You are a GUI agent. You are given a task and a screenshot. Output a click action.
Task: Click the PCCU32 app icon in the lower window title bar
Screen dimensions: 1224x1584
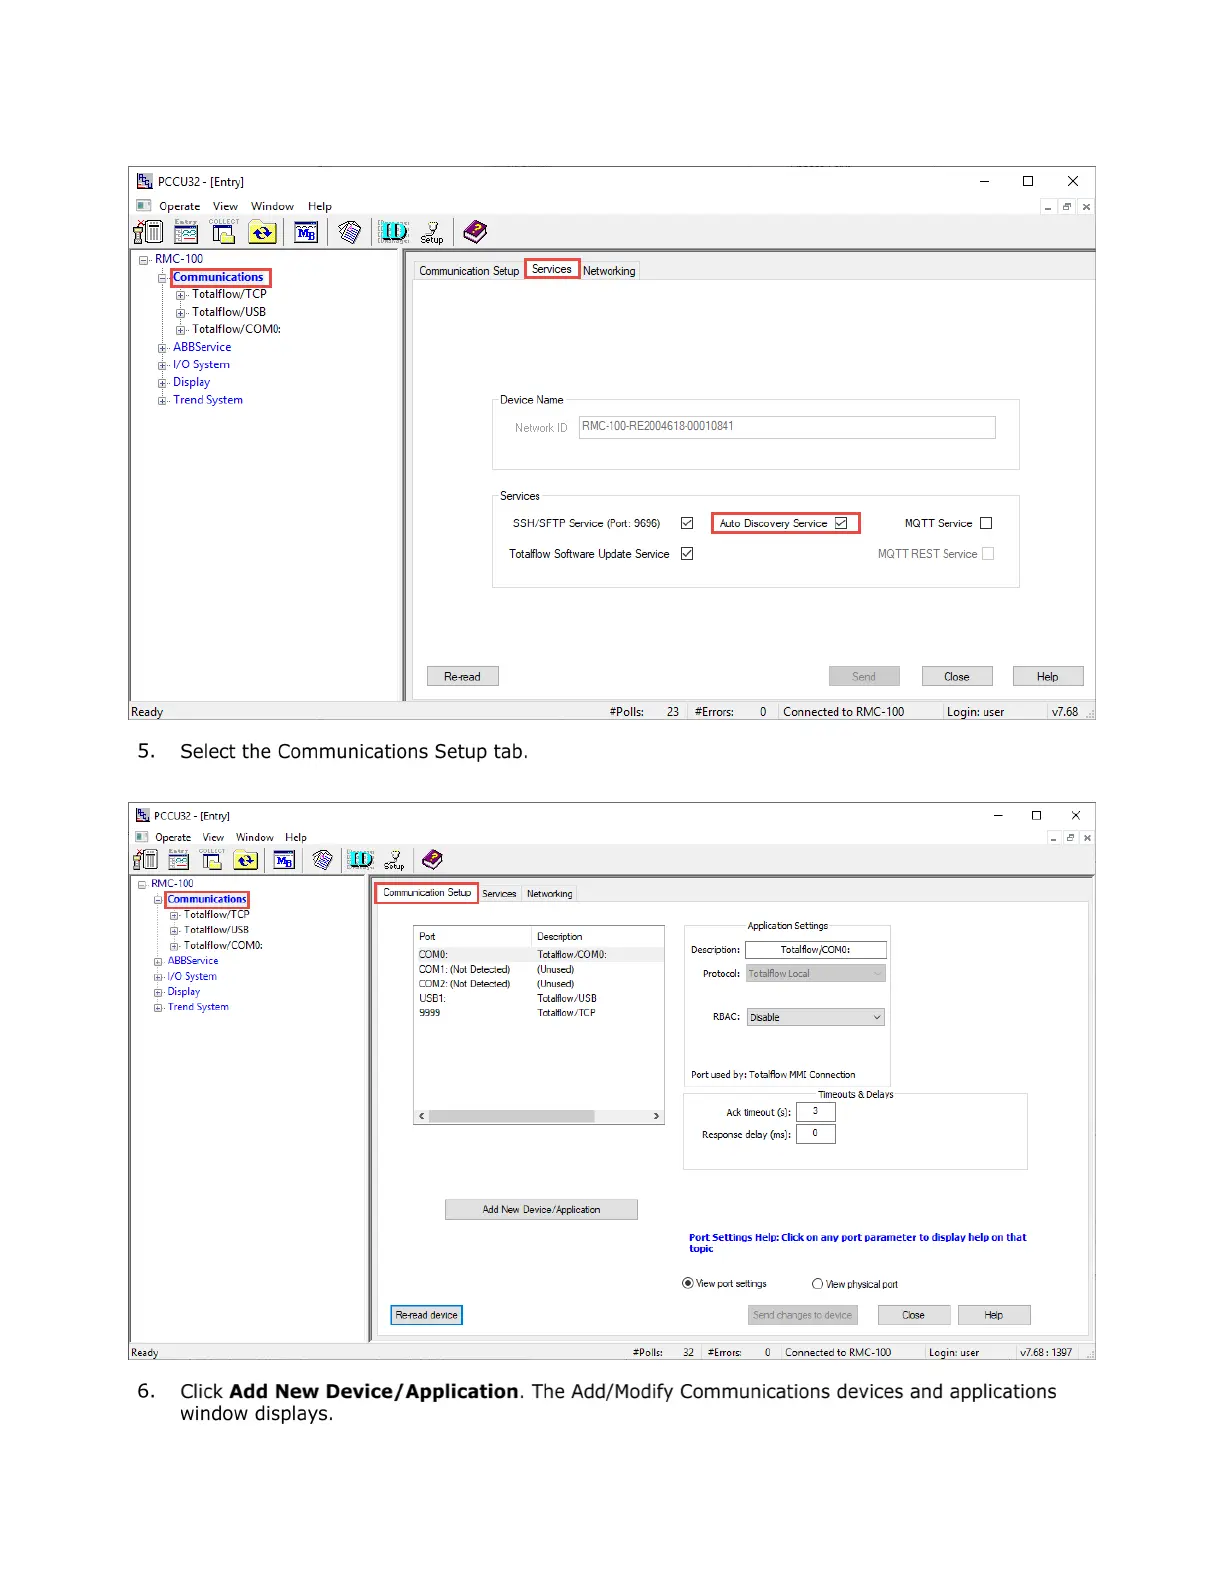(x=143, y=815)
